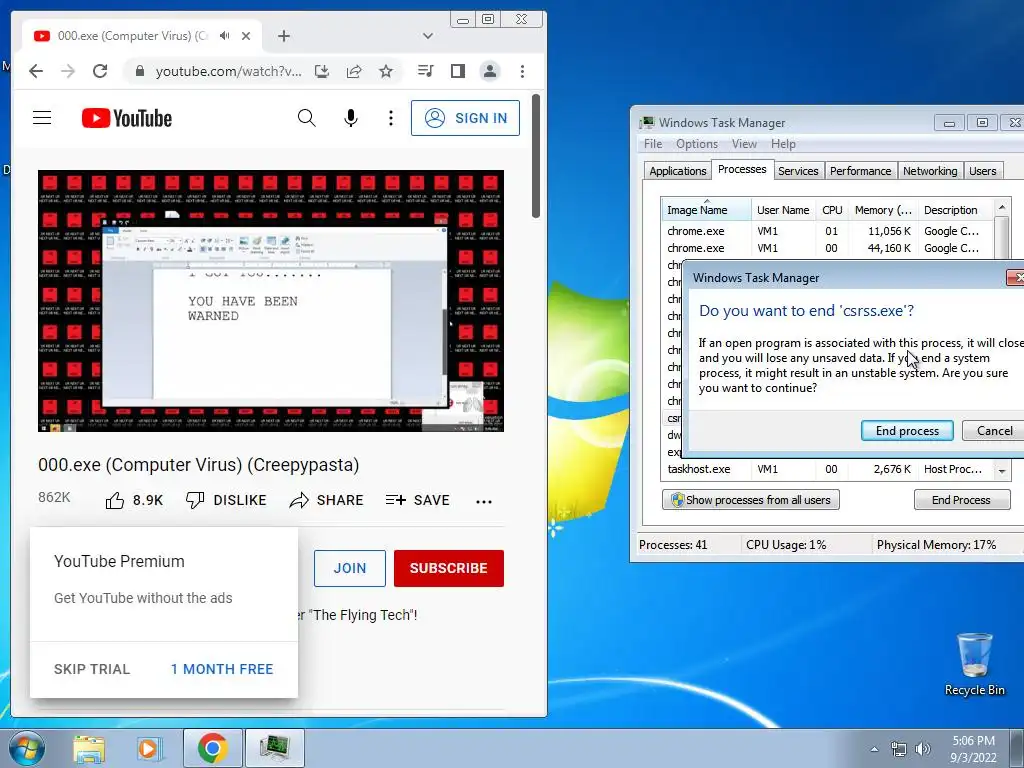Click the share page icon in address bar
The width and height of the screenshot is (1024, 768).
pos(354,71)
